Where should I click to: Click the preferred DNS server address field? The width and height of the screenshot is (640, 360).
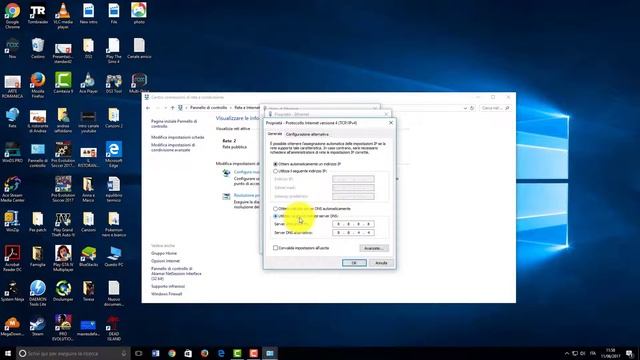353,224
